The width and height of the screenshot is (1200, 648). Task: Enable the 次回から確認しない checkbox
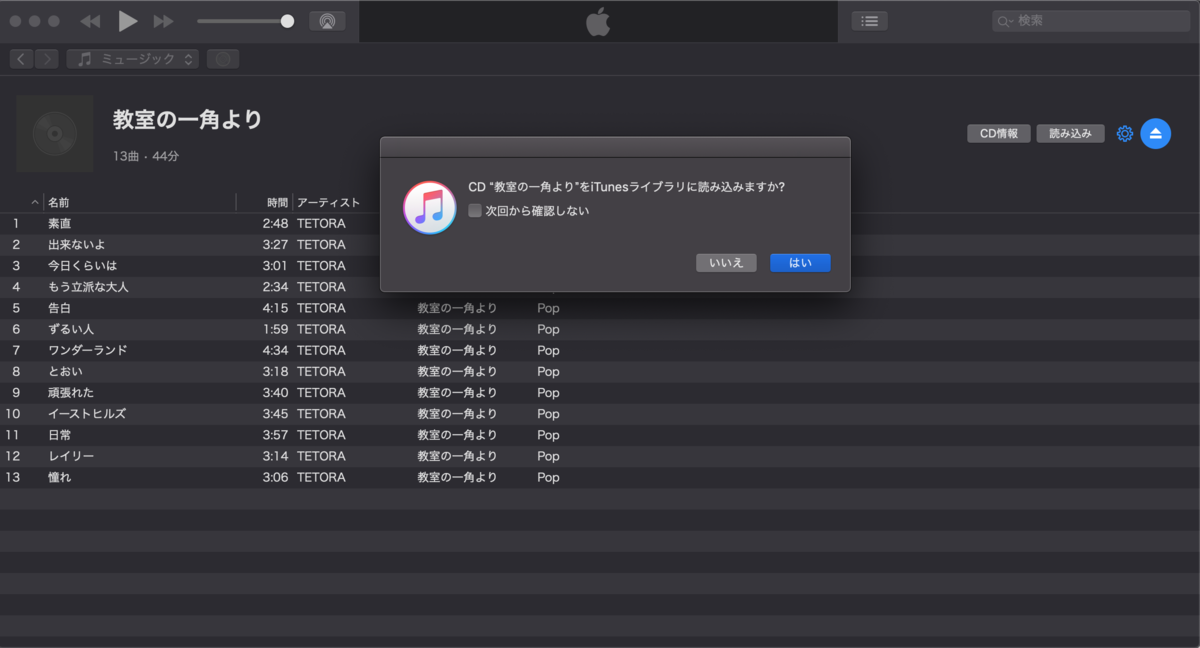tap(475, 210)
